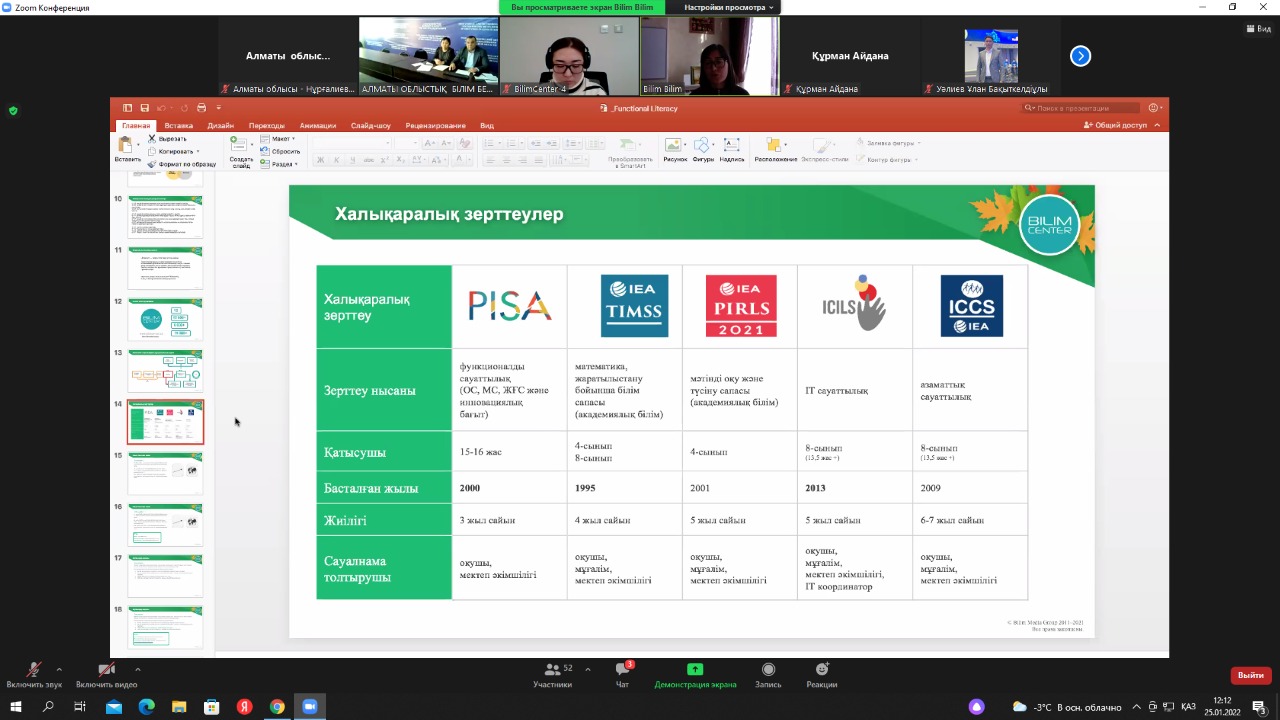Open Google Chrome from taskbar

pos(277,706)
